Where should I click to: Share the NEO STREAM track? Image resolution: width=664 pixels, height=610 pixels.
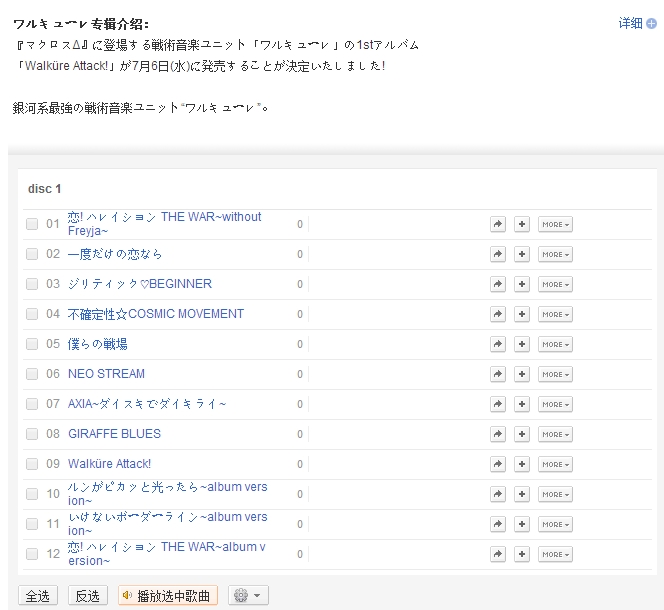pos(498,374)
